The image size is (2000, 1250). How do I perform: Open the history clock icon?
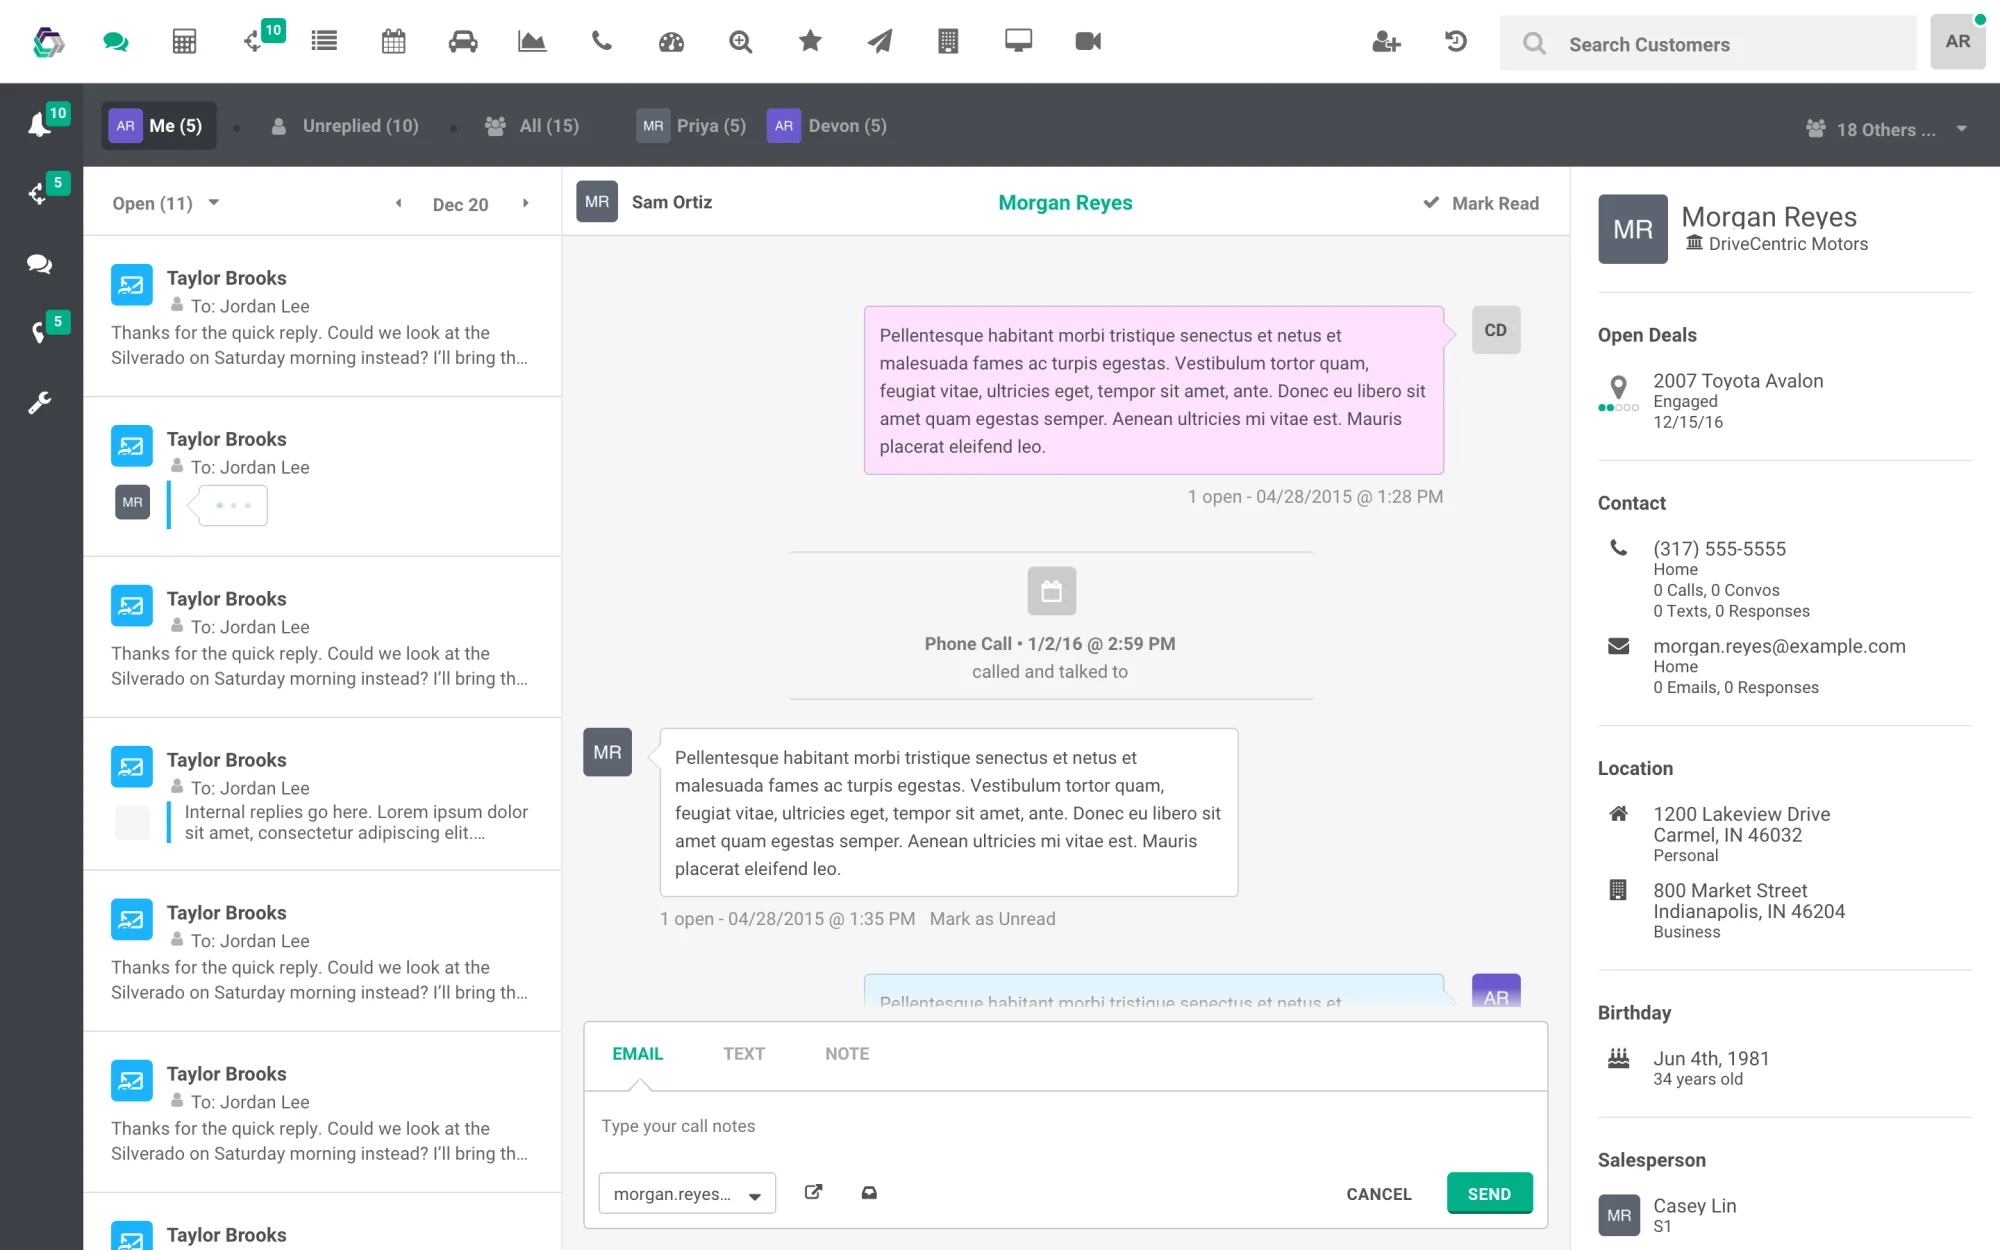(x=1456, y=41)
